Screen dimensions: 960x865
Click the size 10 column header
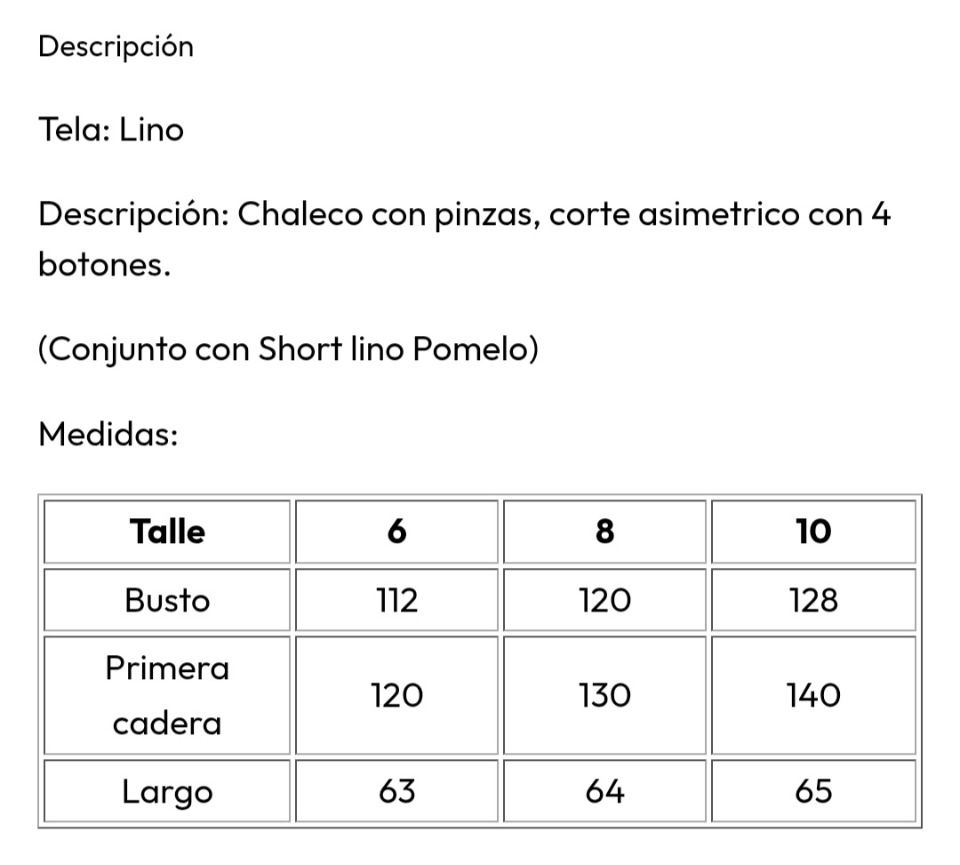(x=814, y=531)
